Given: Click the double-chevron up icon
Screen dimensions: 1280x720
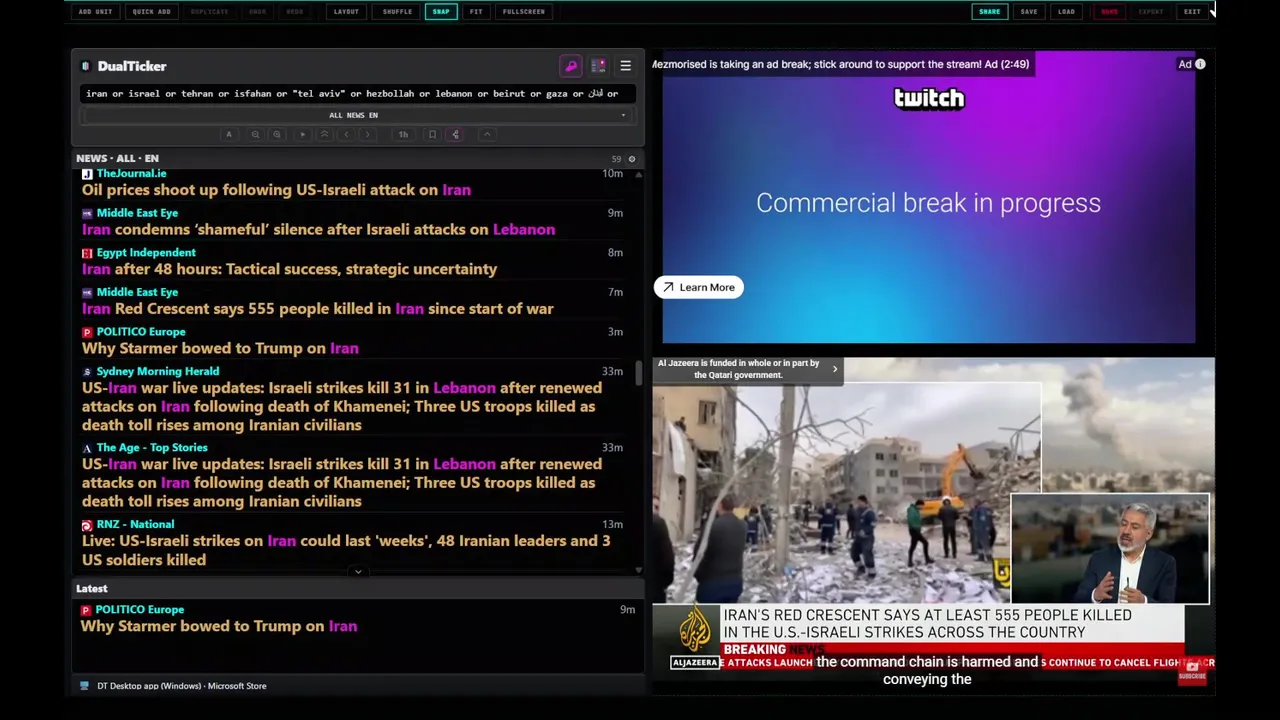Looking at the screenshot, I should (324, 134).
